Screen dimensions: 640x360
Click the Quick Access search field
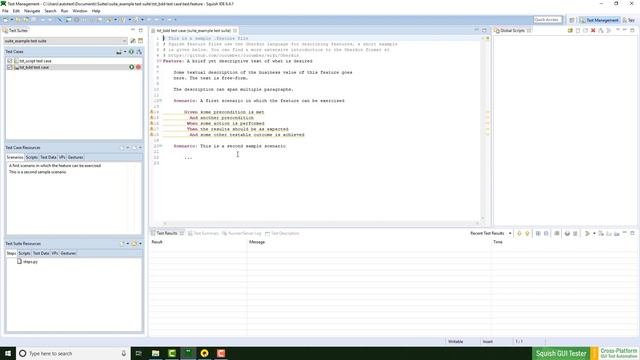coord(547,20)
